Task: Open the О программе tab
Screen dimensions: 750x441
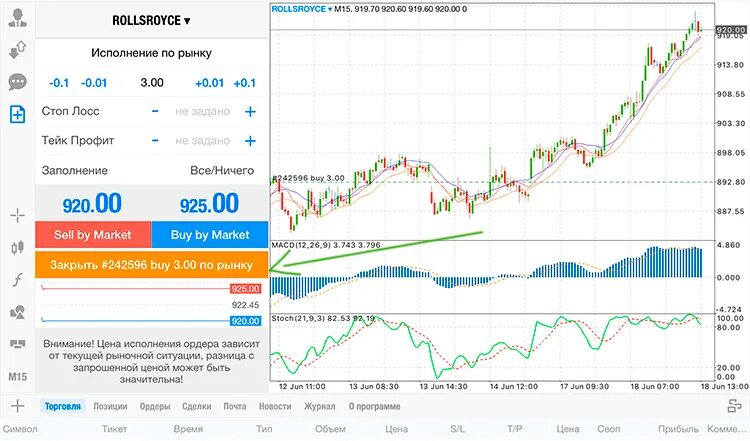Action: click(375, 406)
